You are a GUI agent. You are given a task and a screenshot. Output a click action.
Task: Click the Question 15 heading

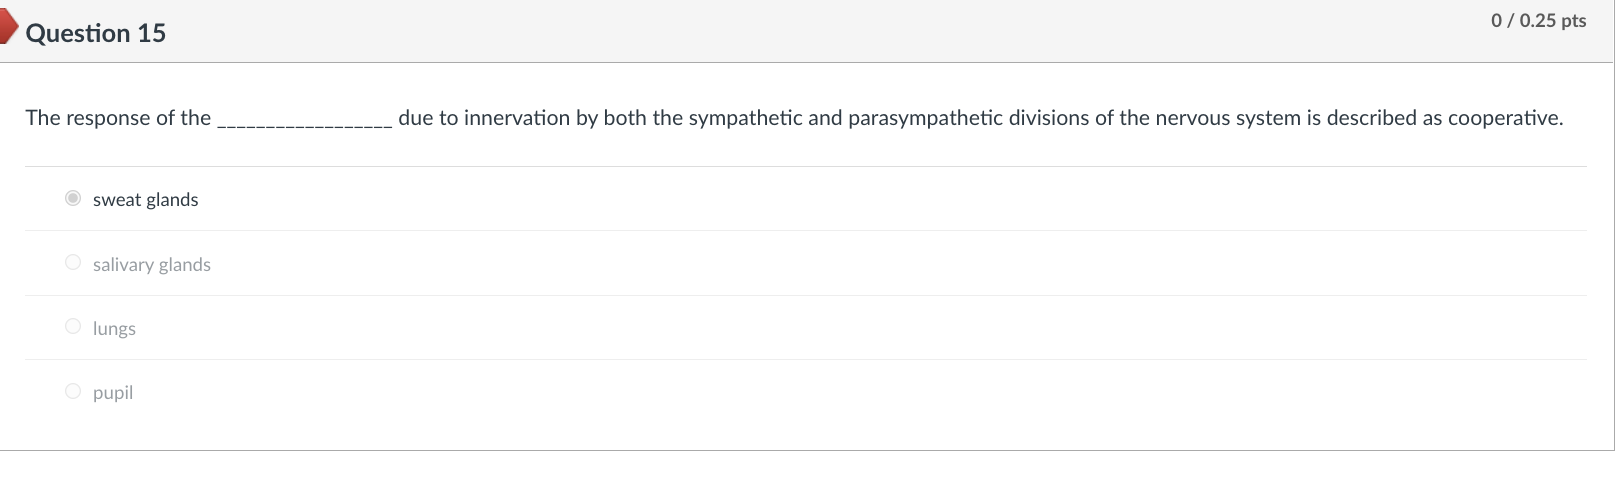tap(96, 33)
